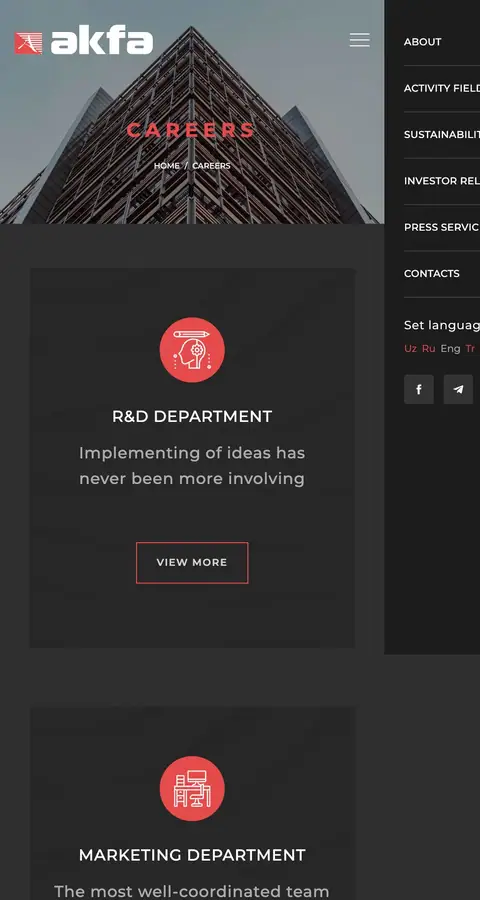480x900 pixels.
Task: Open the Sustainability menu item
Action: (442, 134)
